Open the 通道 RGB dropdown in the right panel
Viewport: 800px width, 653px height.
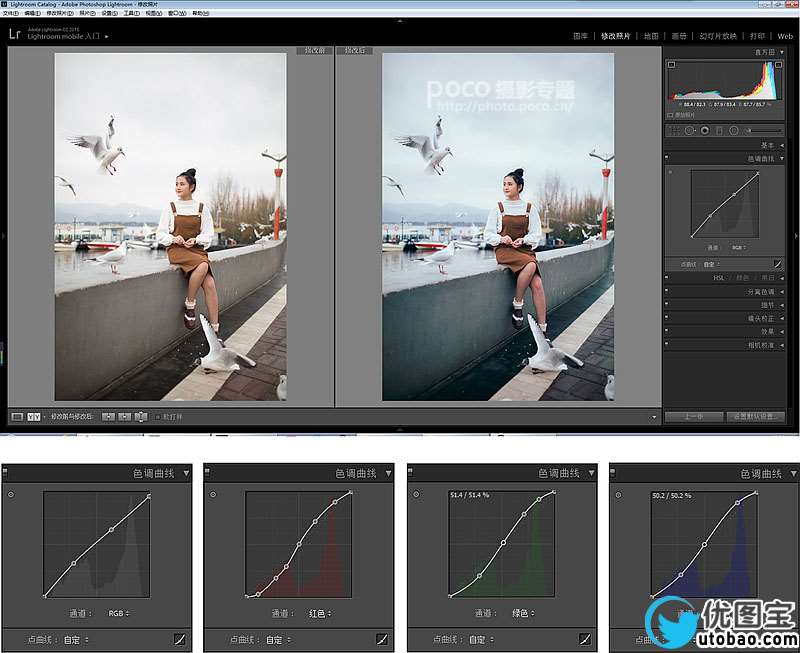[x=739, y=247]
